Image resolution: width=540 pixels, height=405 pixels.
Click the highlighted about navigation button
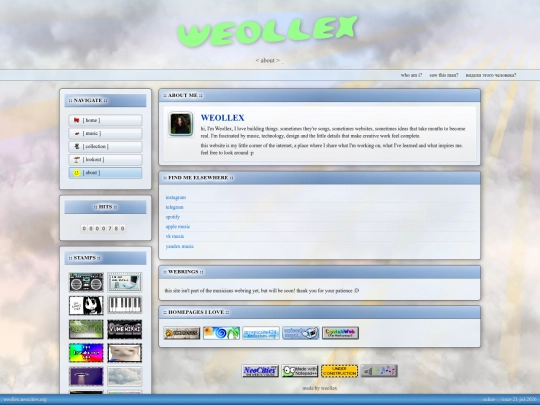point(105,173)
